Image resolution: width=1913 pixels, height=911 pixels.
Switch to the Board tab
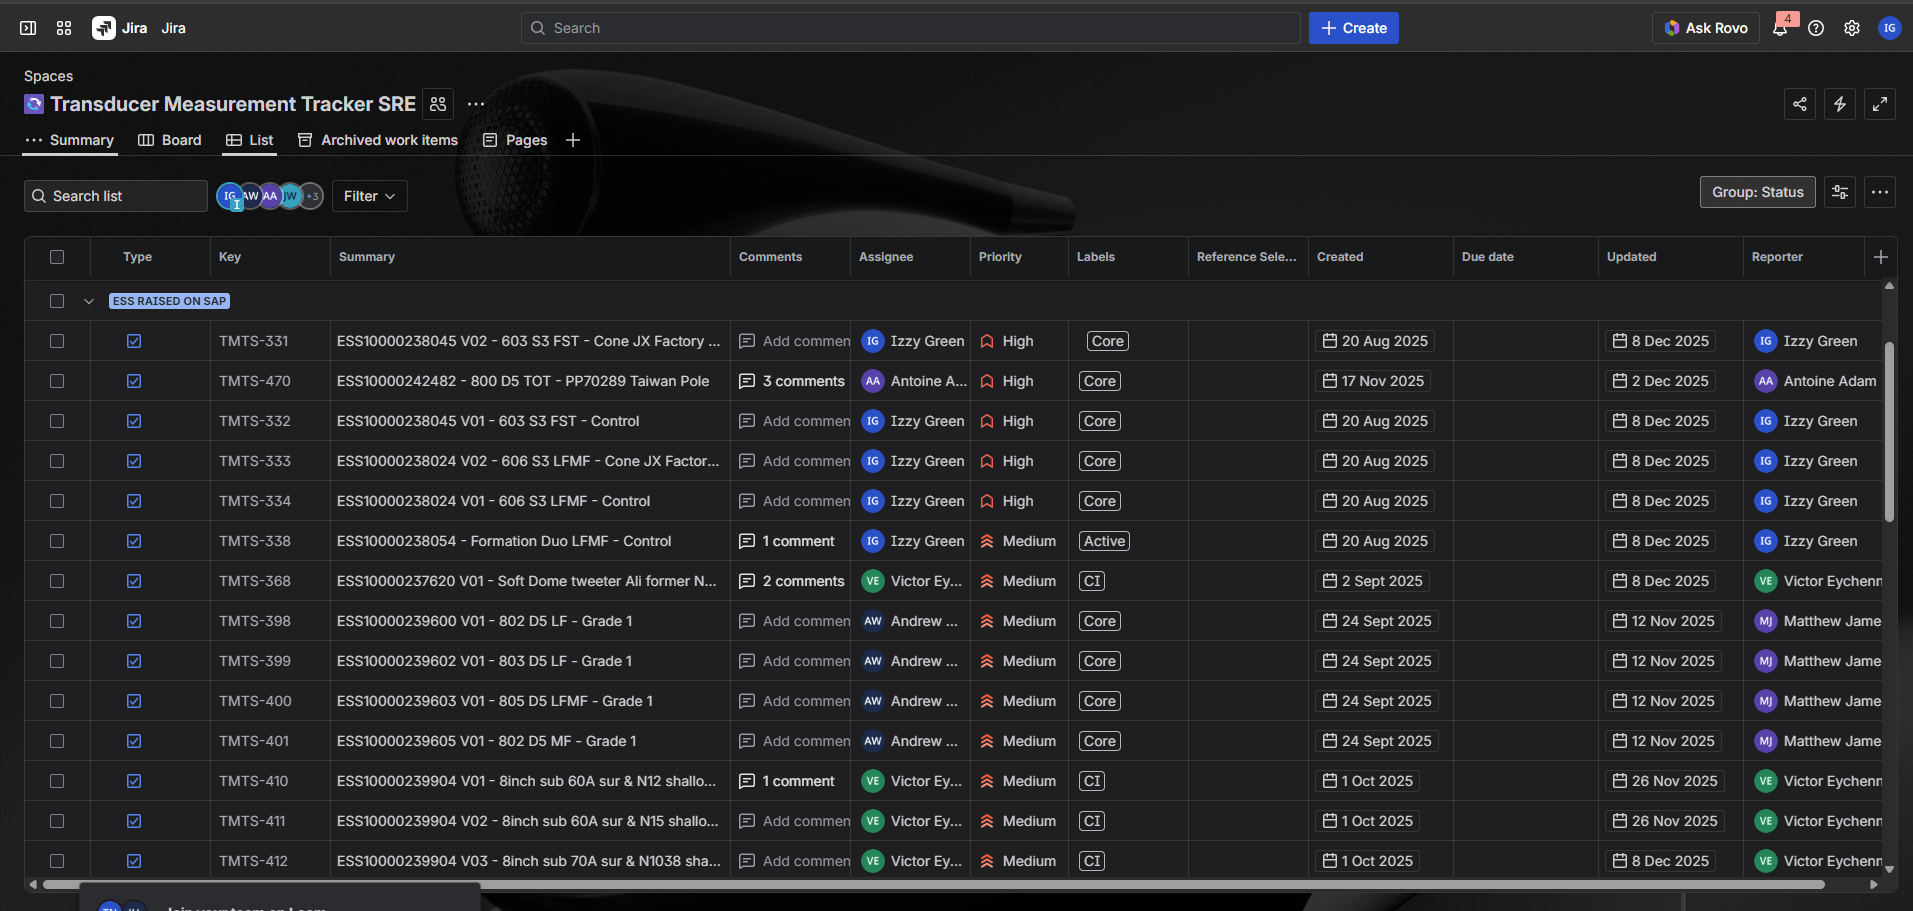170,140
